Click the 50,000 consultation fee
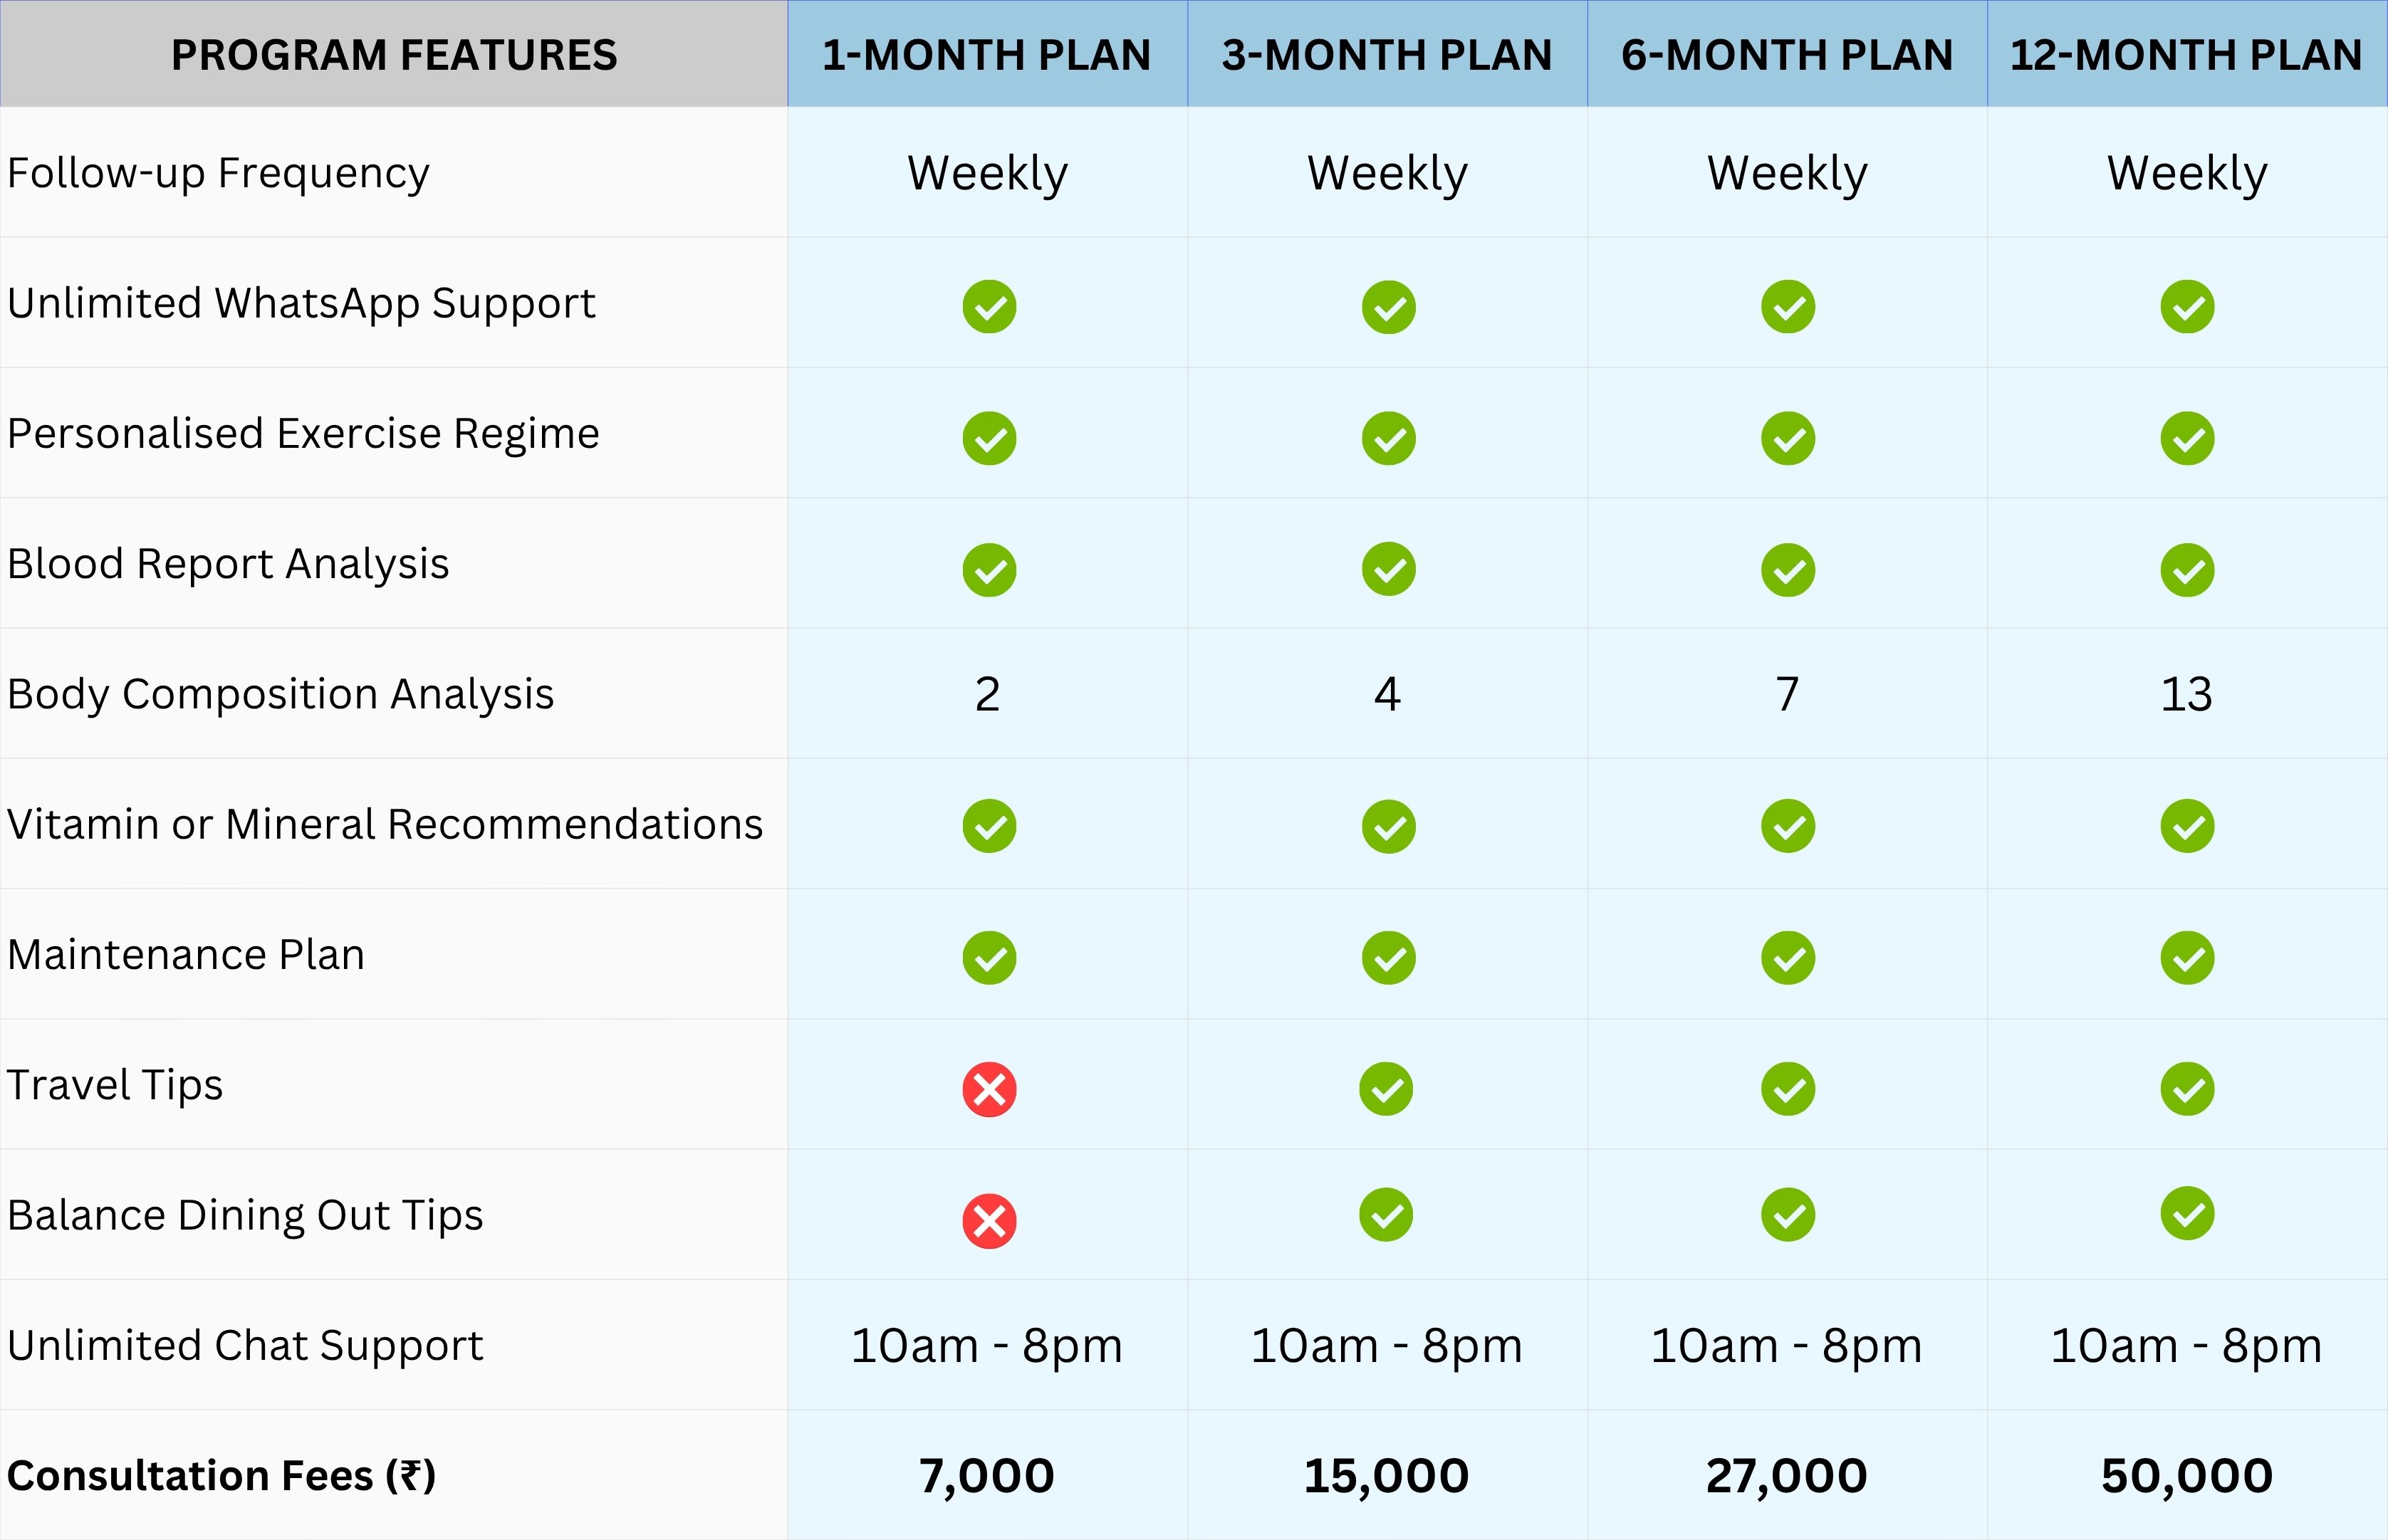This screenshot has width=2388, height=1540. (x=2186, y=1476)
